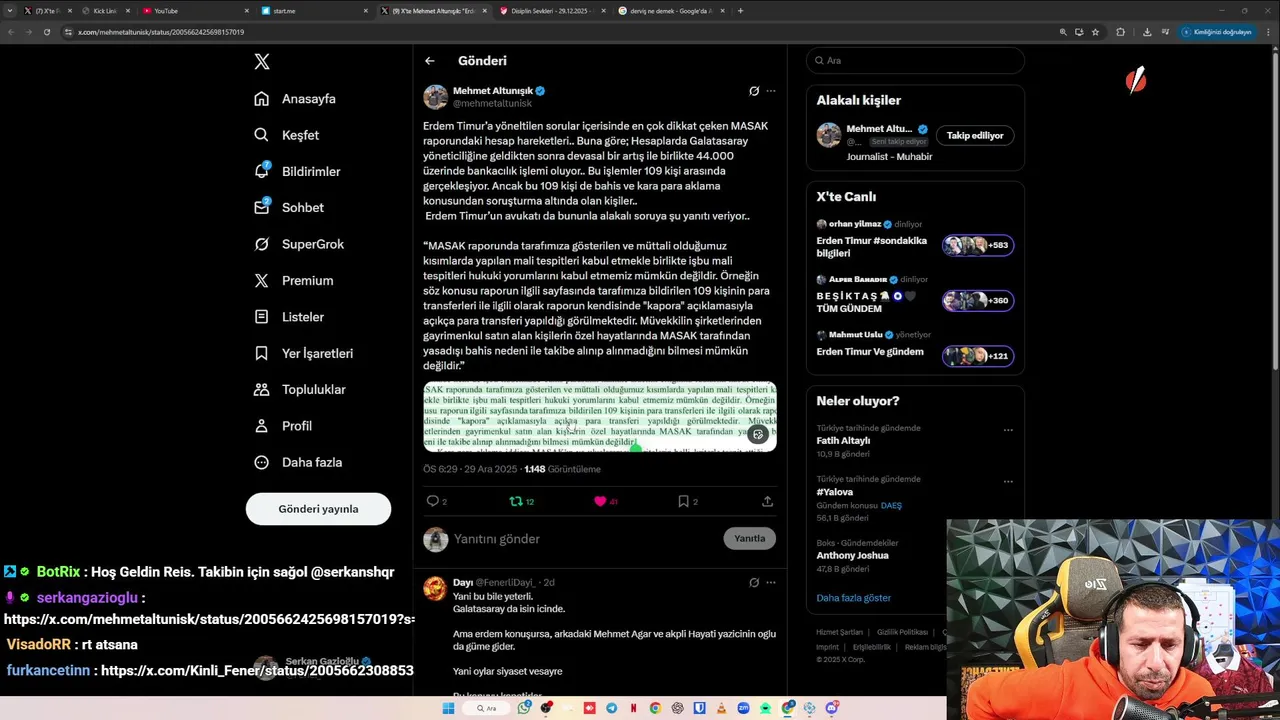Open Sohbet messages
This screenshot has height=720, width=1280.
click(289, 208)
